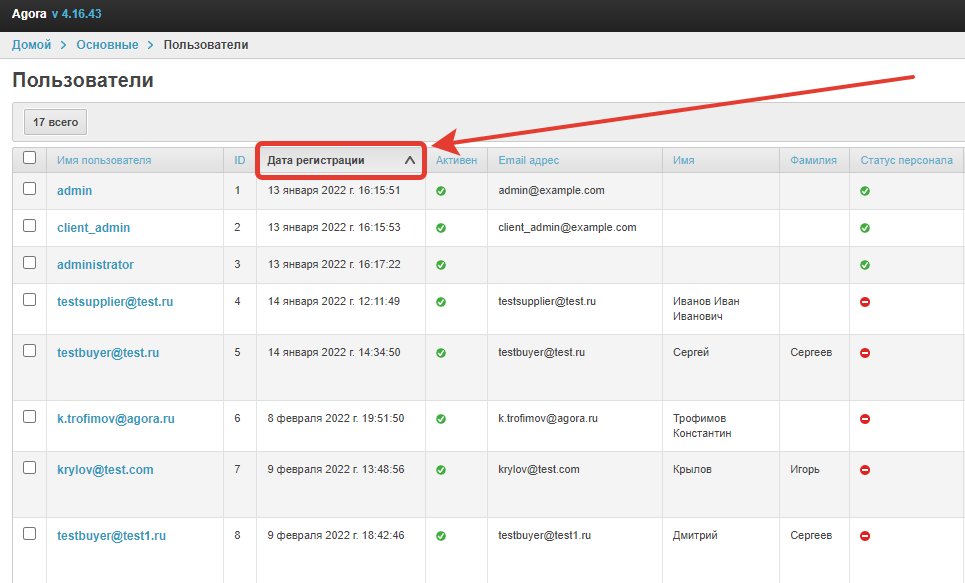Image resolution: width=965 pixels, height=583 pixels.
Task: Click green active icon for k.trofimov@agora.ru
Action: [440, 419]
